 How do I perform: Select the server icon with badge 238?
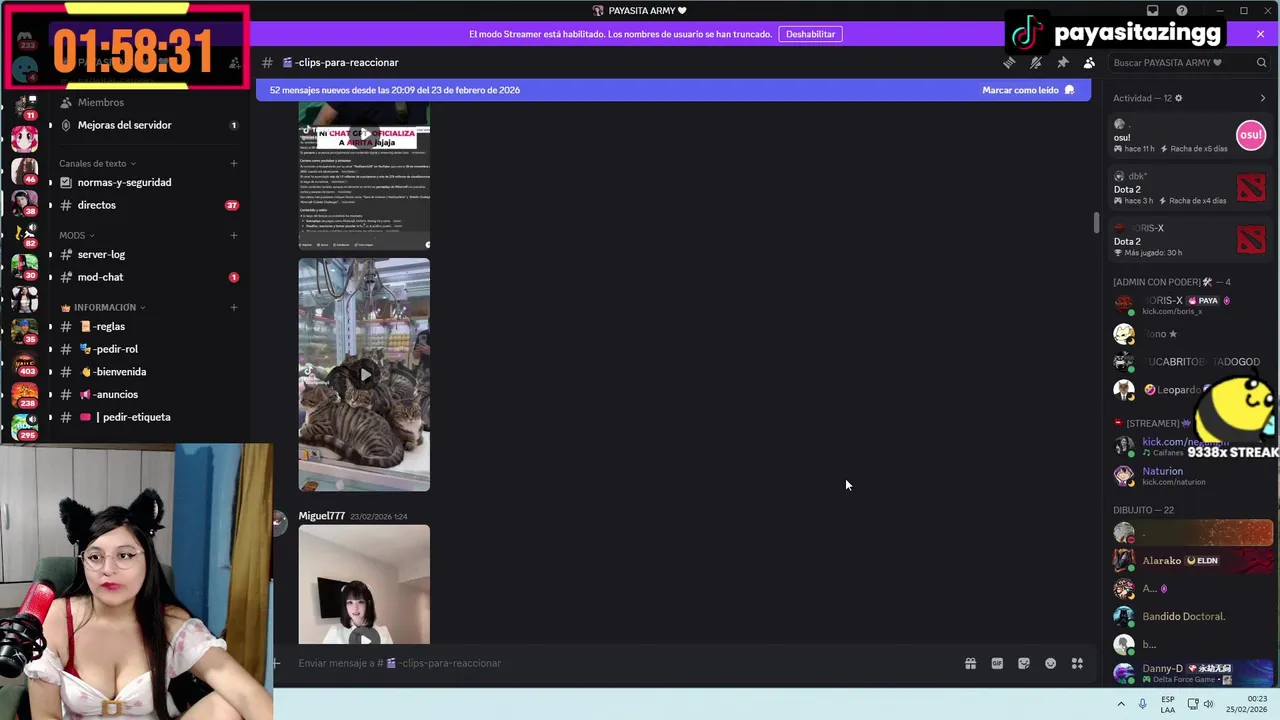click(x=24, y=394)
